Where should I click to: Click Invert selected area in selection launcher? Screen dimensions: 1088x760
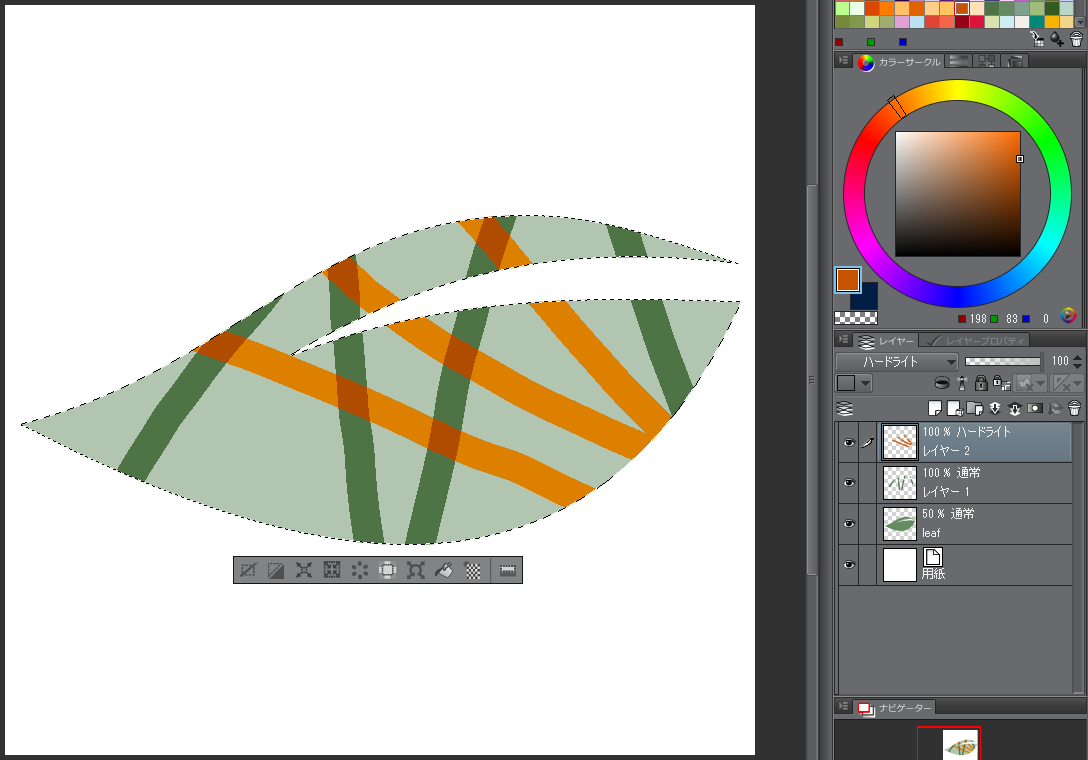point(275,571)
